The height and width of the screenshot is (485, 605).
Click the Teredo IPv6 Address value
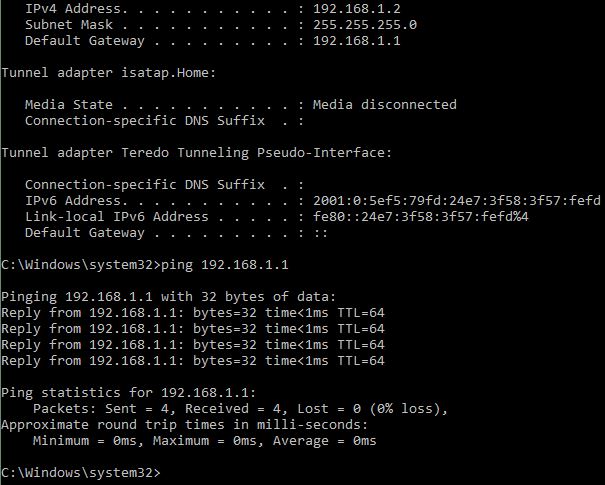[x=456, y=201]
